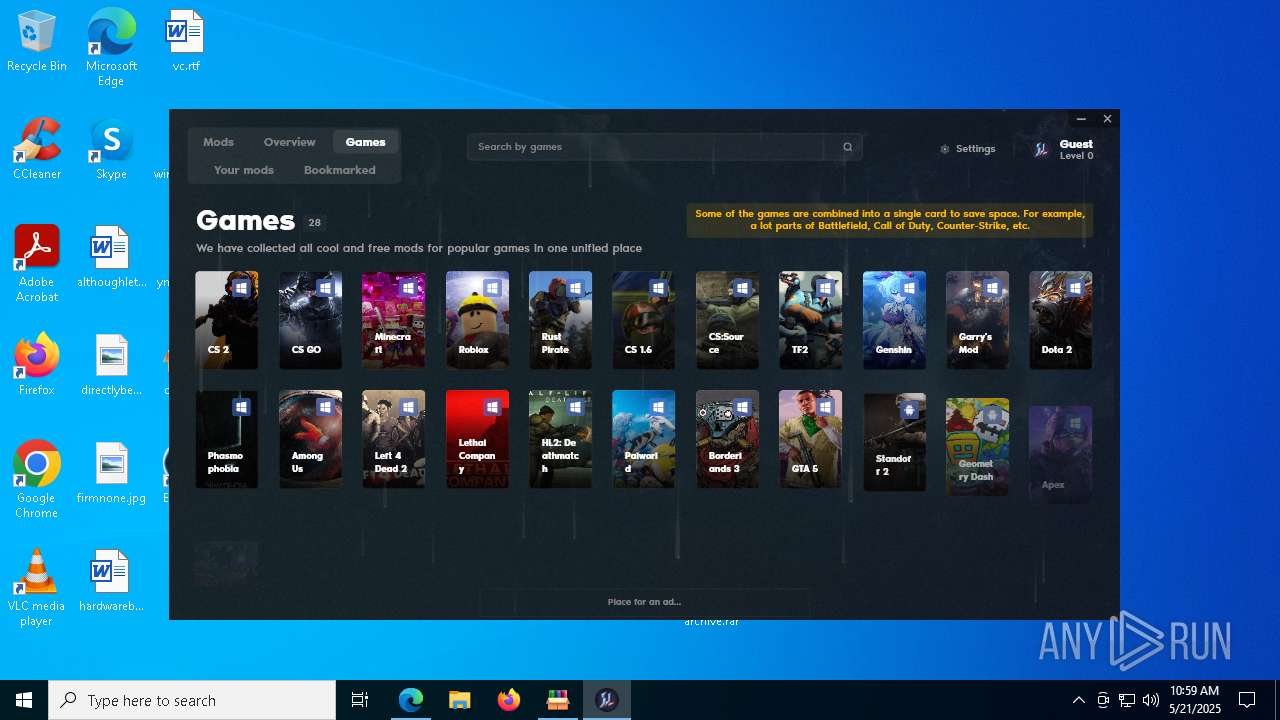Image resolution: width=1280 pixels, height=720 pixels.
Task: Select the Dota 2 game card
Action: pyautogui.click(x=1060, y=320)
